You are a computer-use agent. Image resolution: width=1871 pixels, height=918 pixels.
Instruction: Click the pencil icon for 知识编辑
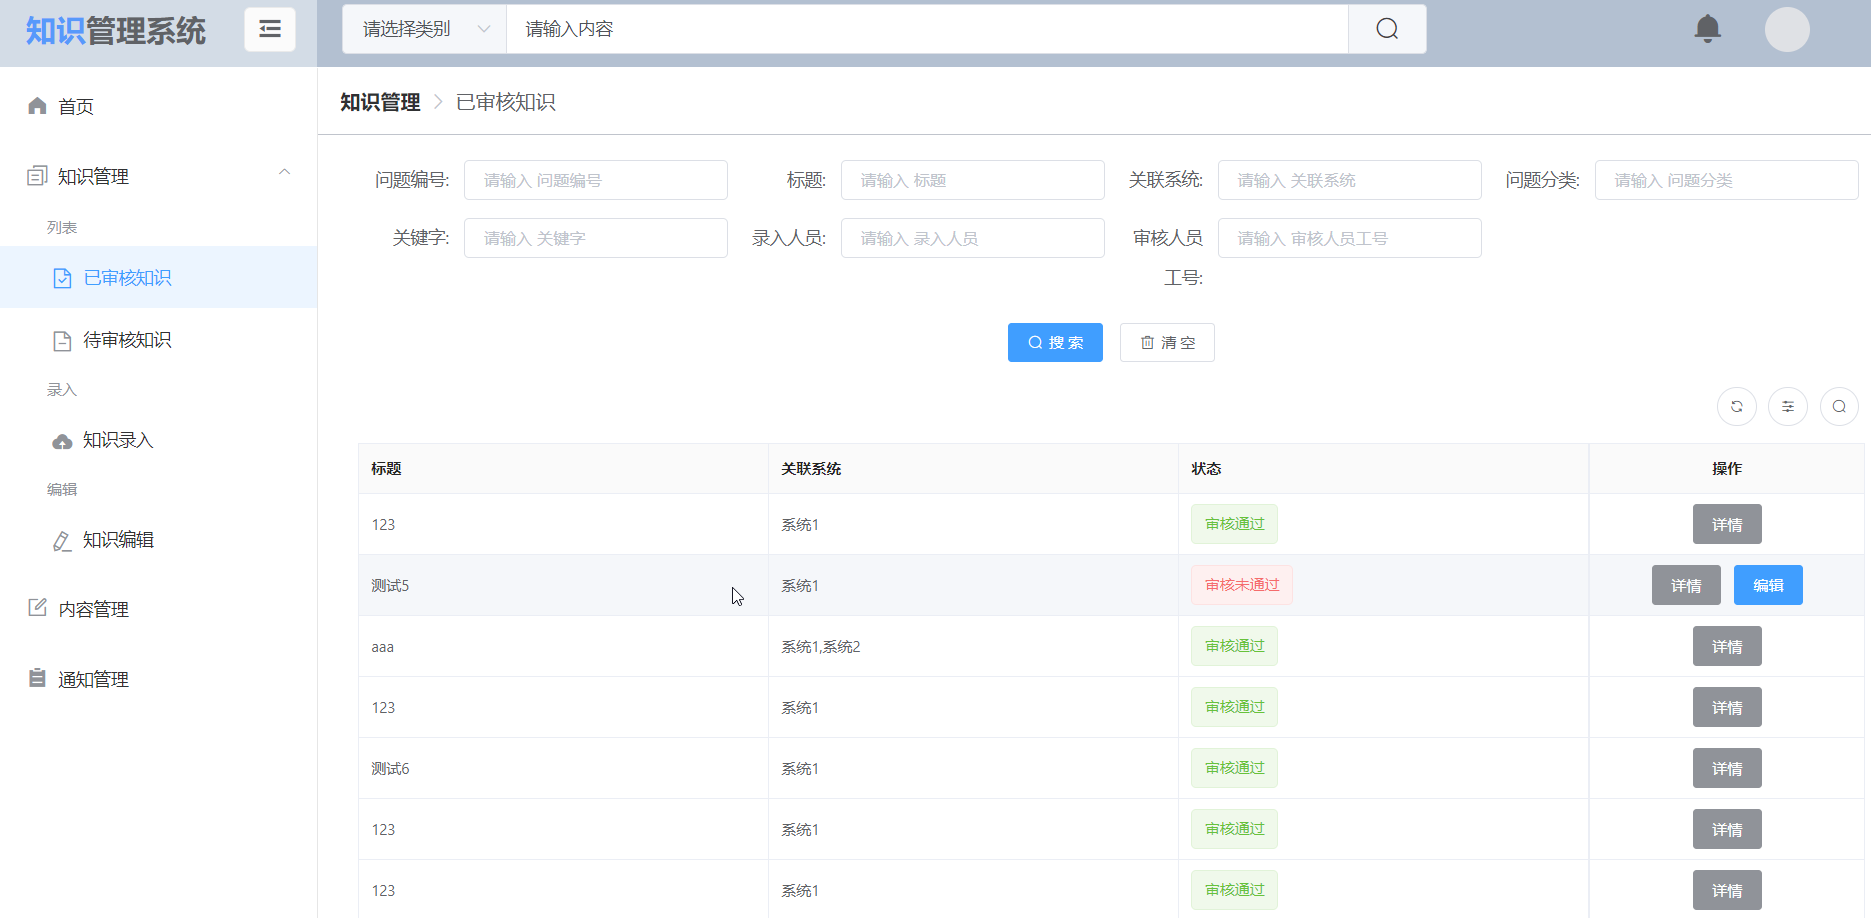pyautogui.click(x=62, y=541)
